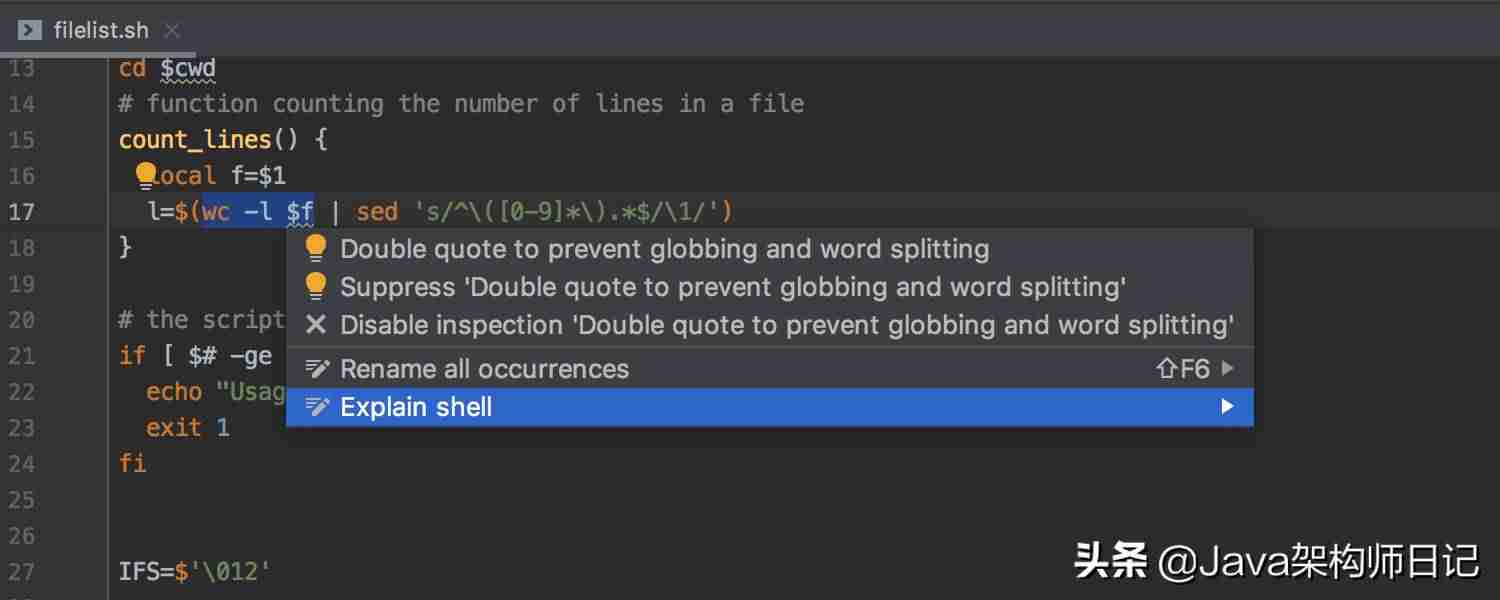The height and width of the screenshot is (600, 1500).
Task: Click the selected 'wc -l $f' text
Action: tap(258, 212)
